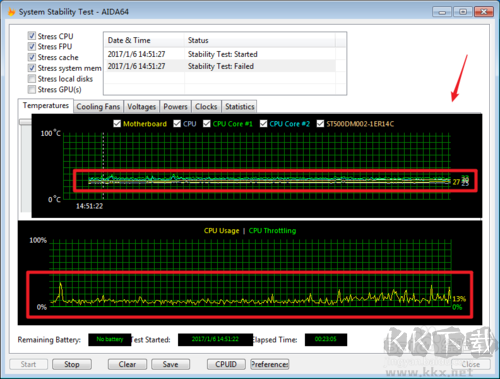Toggle the CPU Core #2 graph checkbox
This screenshot has width=500, height=379.
[x=264, y=124]
